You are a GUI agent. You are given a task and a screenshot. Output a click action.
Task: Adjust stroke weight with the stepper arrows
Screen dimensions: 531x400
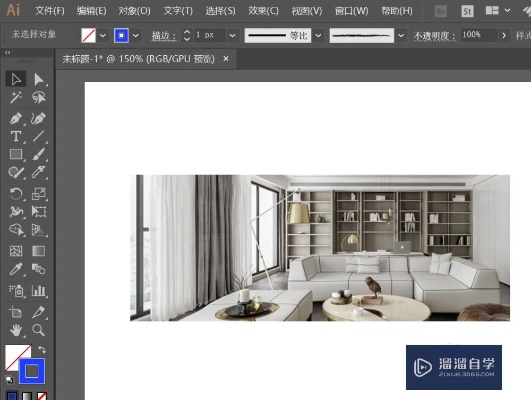point(187,35)
